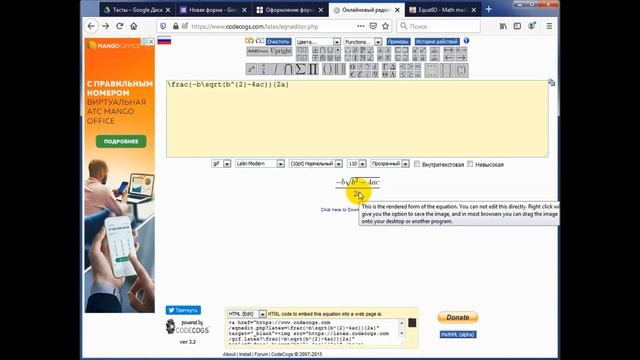This screenshot has height=360, width=640.
Task: Click the copy icon beside the editor box
Action: point(551,83)
